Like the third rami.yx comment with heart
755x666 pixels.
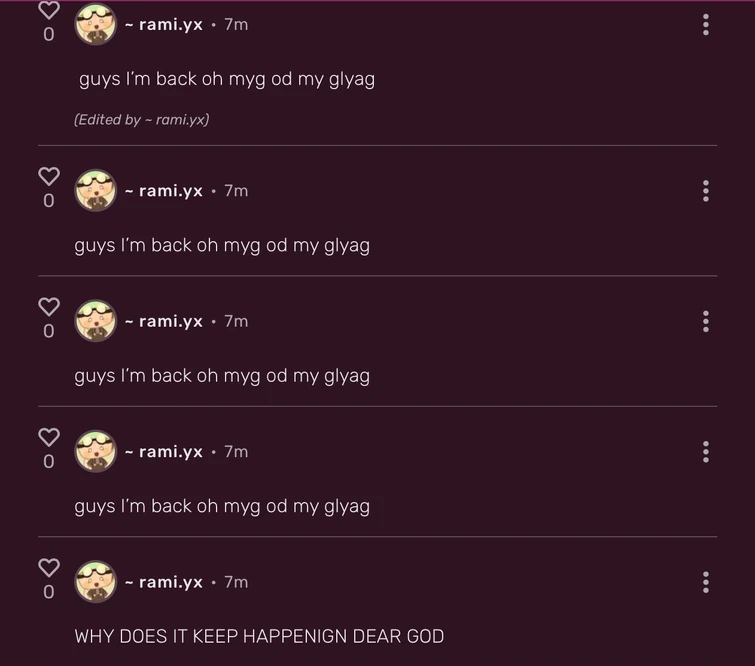click(49, 307)
